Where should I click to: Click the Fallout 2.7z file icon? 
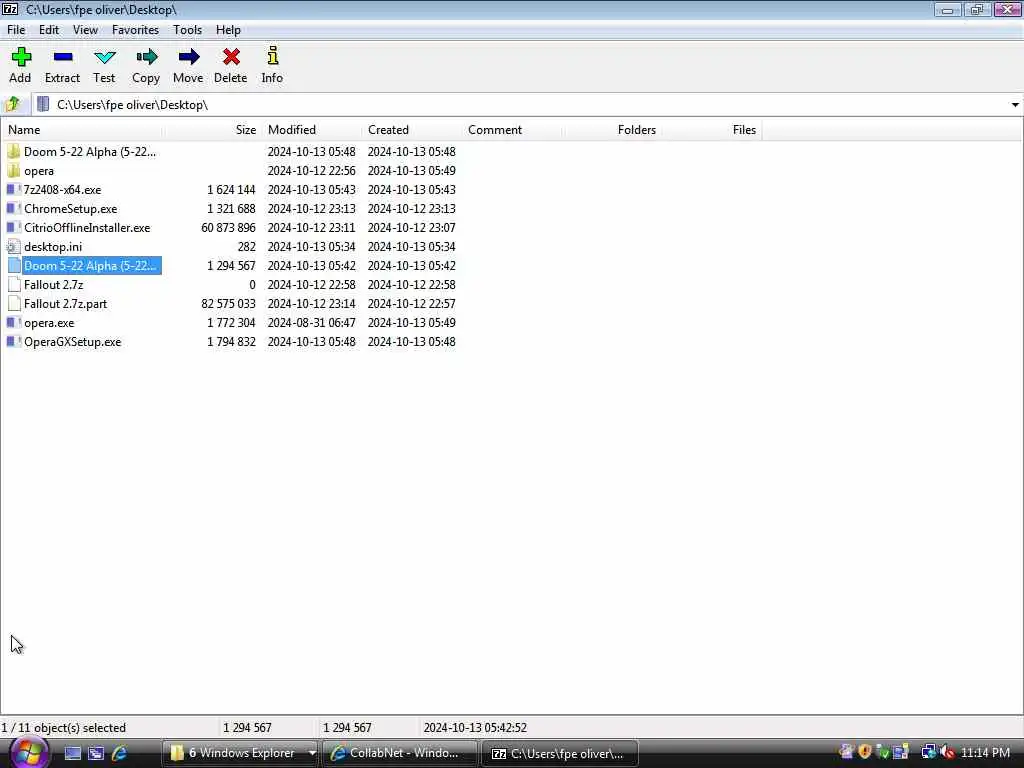point(14,285)
